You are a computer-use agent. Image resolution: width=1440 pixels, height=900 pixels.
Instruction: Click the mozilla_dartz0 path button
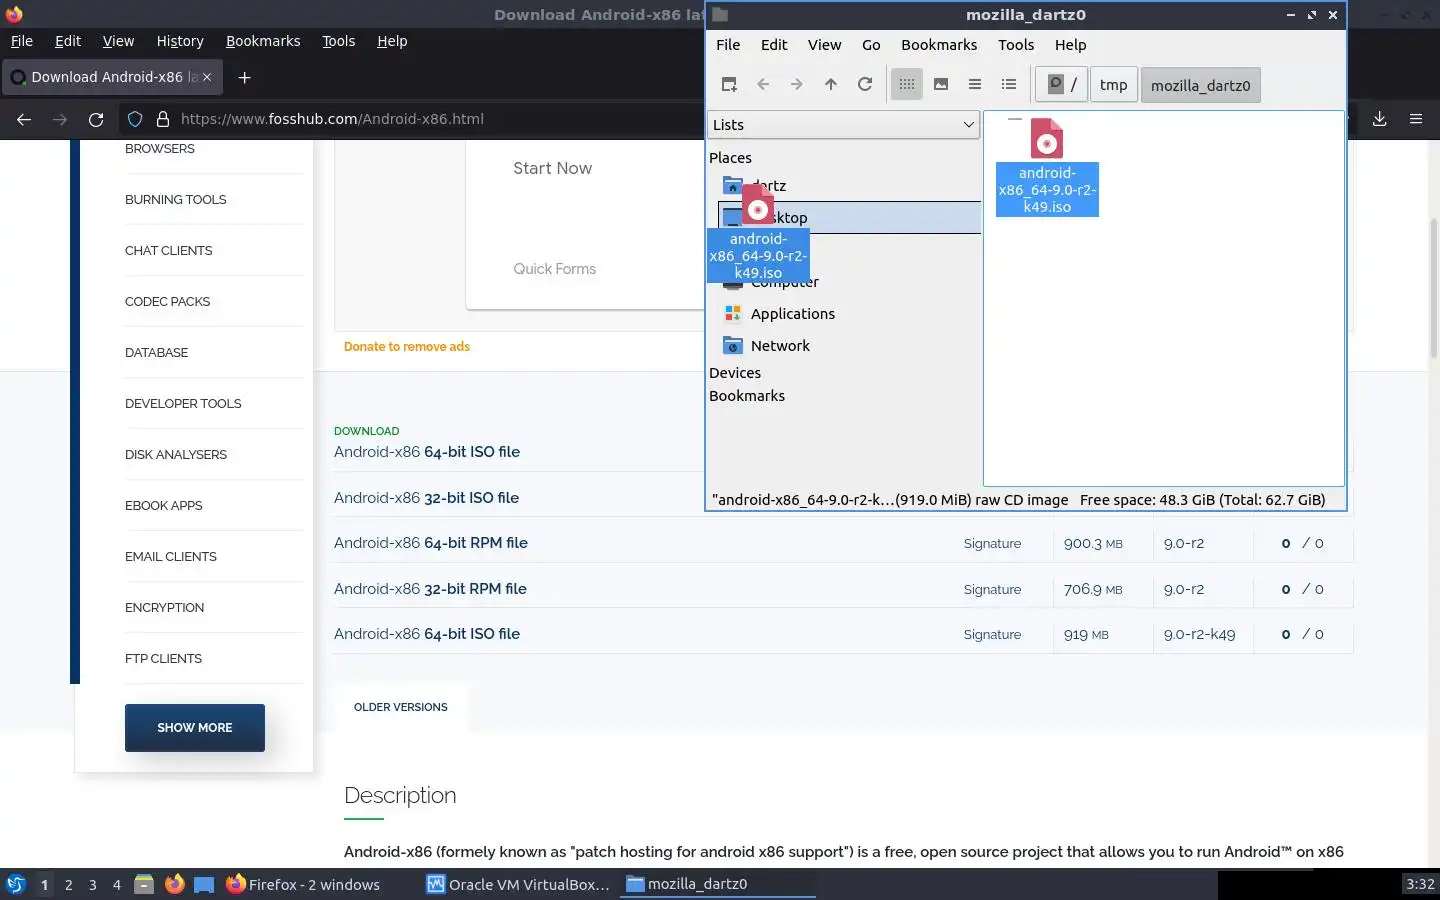point(1200,85)
